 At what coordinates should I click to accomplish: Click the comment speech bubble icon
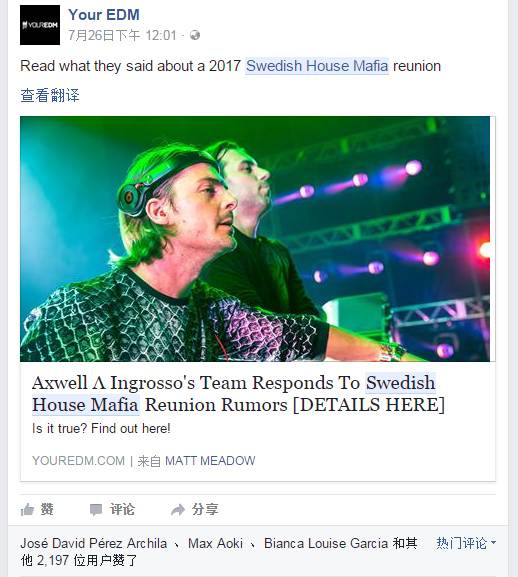pyautogui.click(x=96, y=510)
